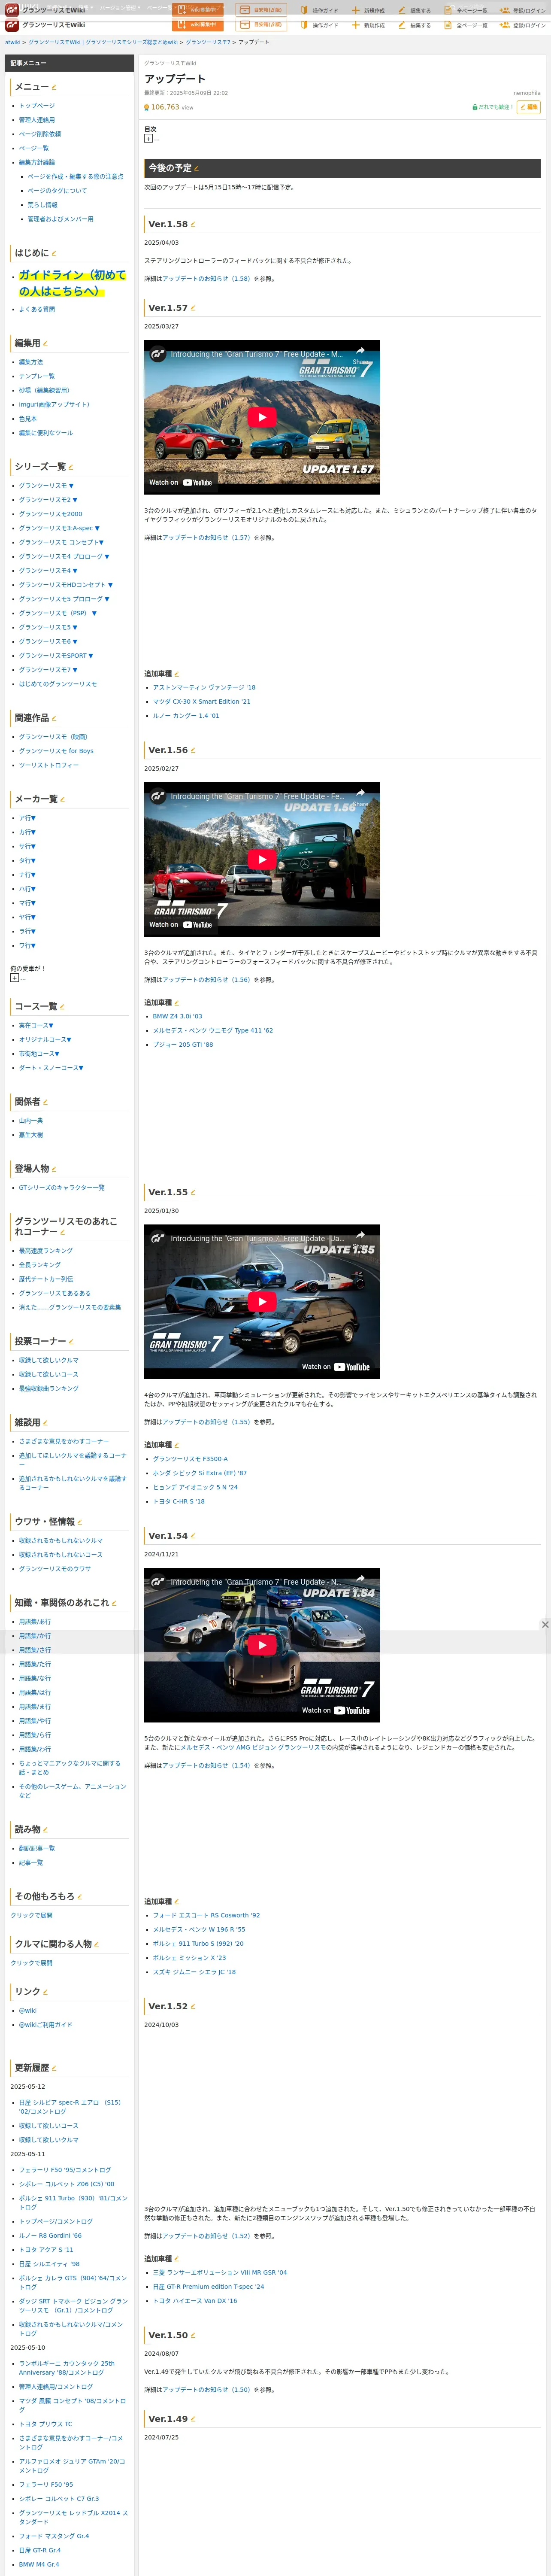
Task: Click the edit pencil beside 関連作品 heading
Action: (x=53, y=718)
